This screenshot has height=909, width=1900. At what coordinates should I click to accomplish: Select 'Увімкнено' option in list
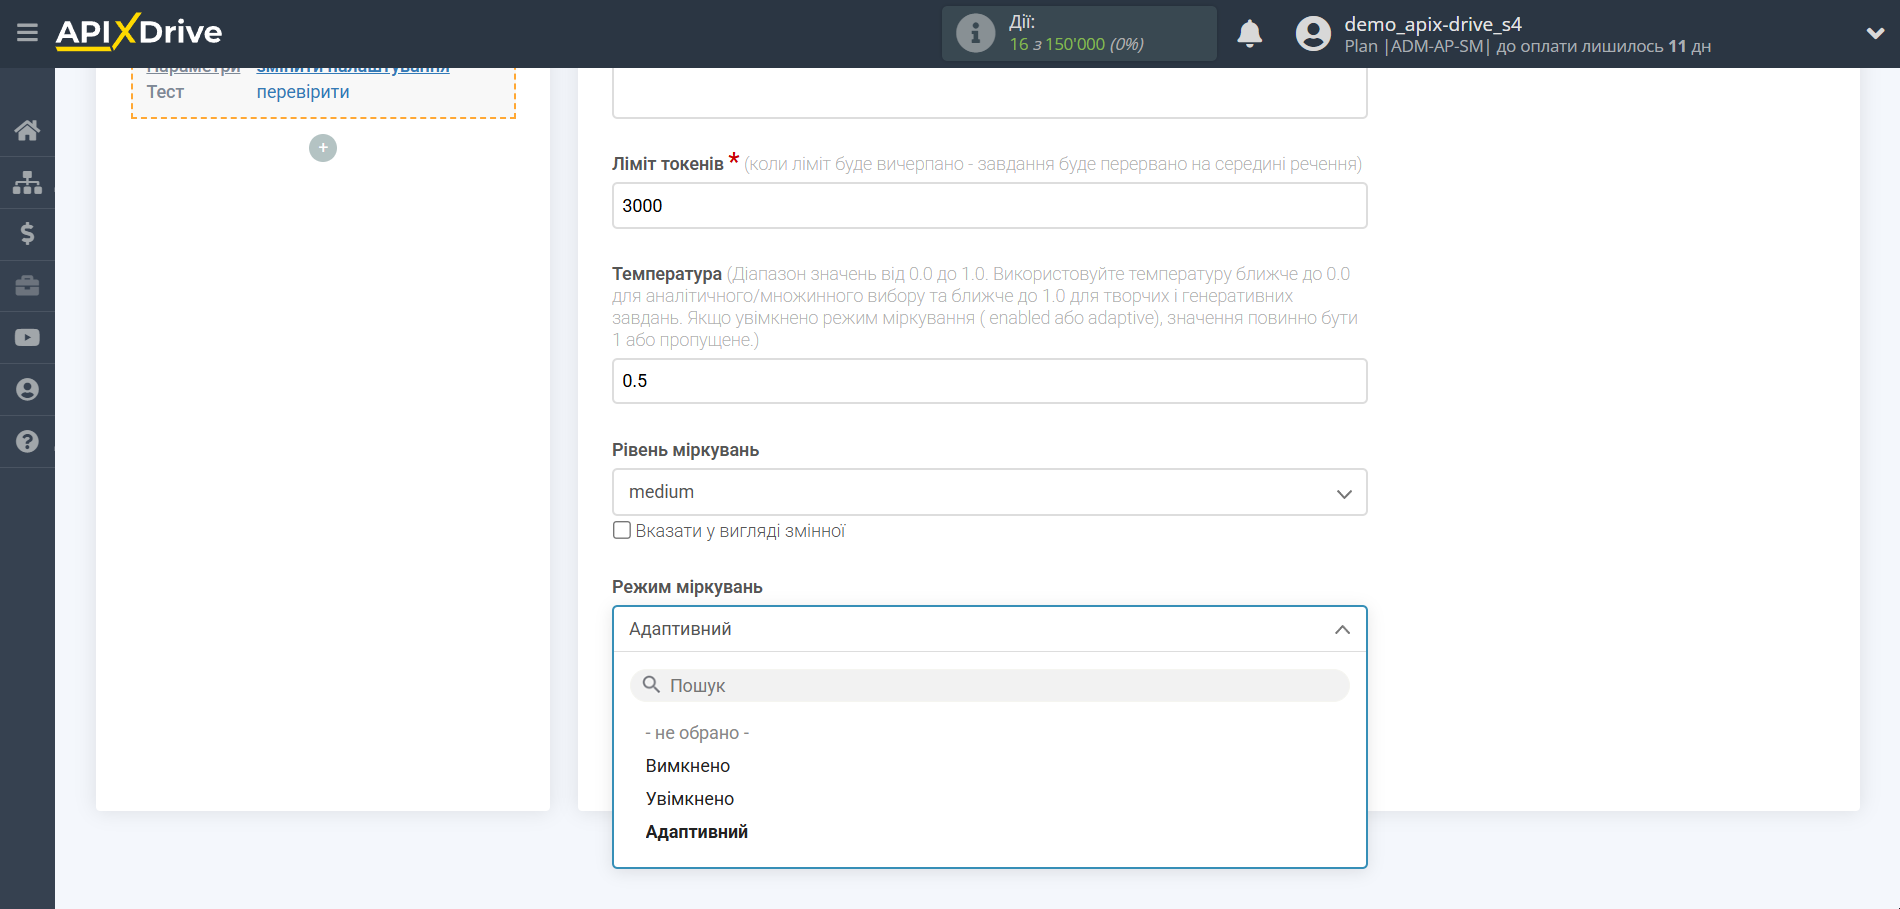click(690, 799)
